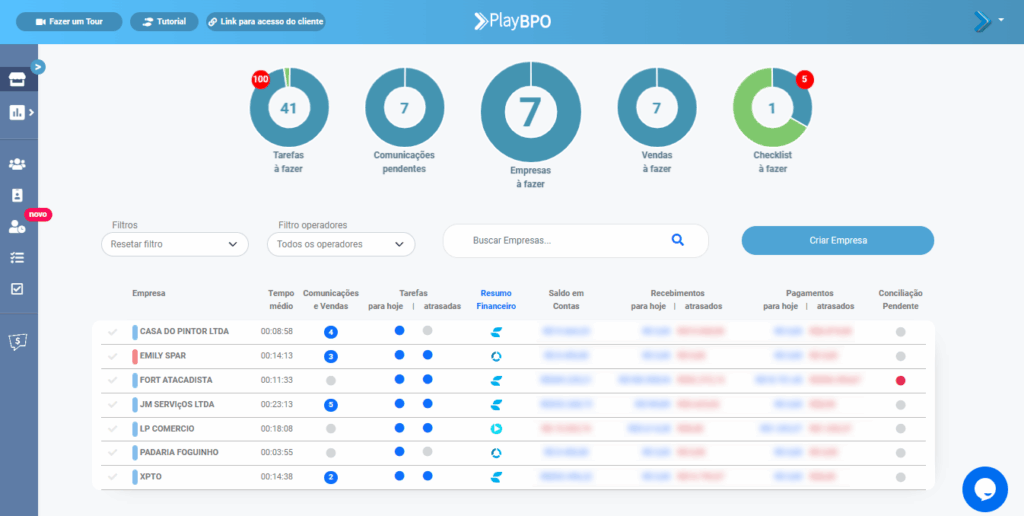Open the company PADARIA FOGUINHO
Screen dimensions: 1024x516
179,453
